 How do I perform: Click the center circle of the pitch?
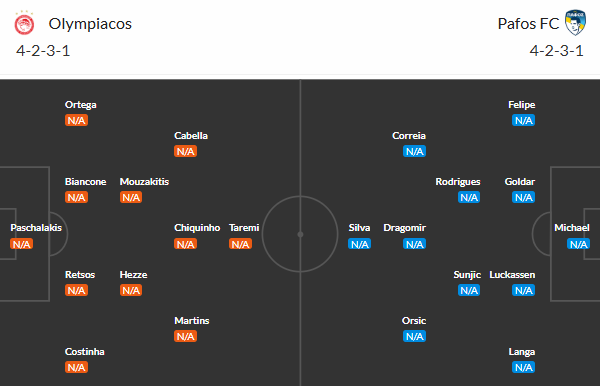pos(300,234)
